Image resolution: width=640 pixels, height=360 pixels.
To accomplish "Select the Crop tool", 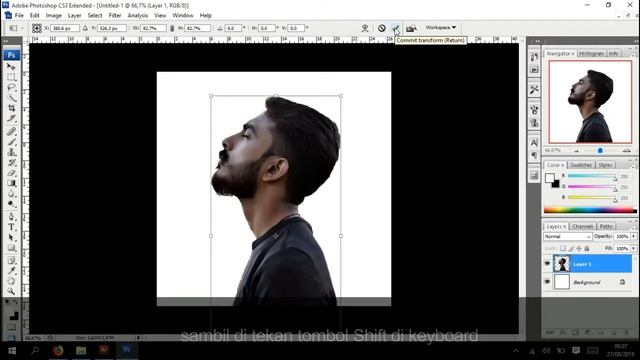I will (x=11, y=108).
